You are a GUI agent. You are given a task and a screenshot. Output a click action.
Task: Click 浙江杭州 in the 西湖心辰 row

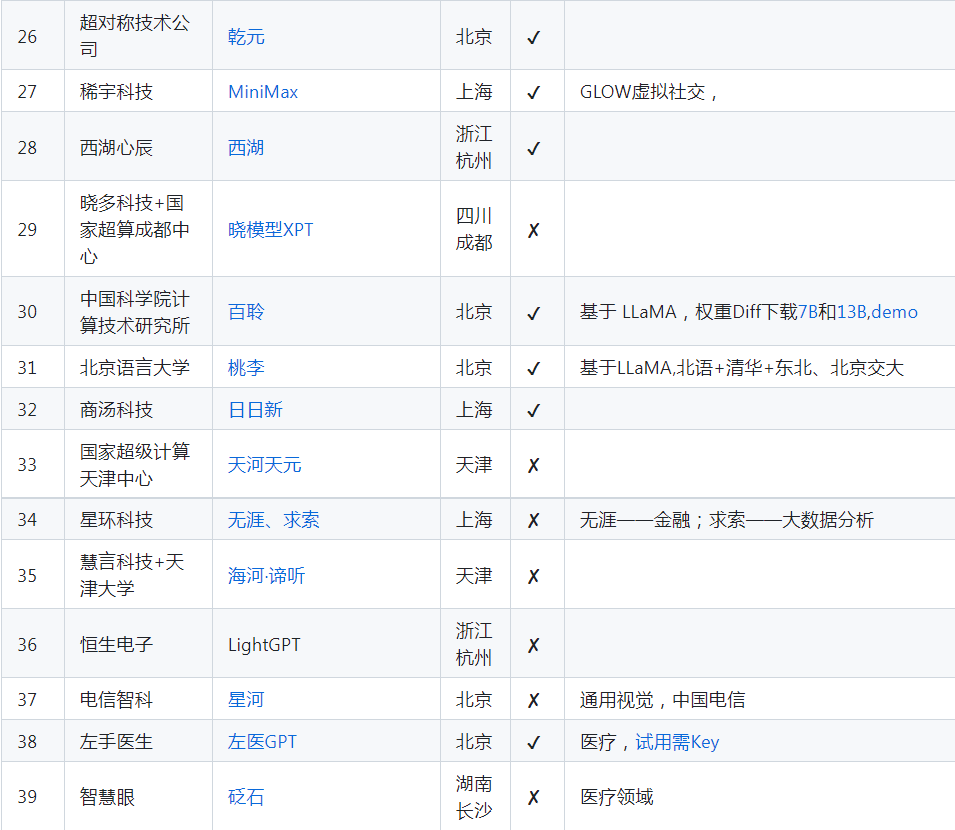click(474, 148)
